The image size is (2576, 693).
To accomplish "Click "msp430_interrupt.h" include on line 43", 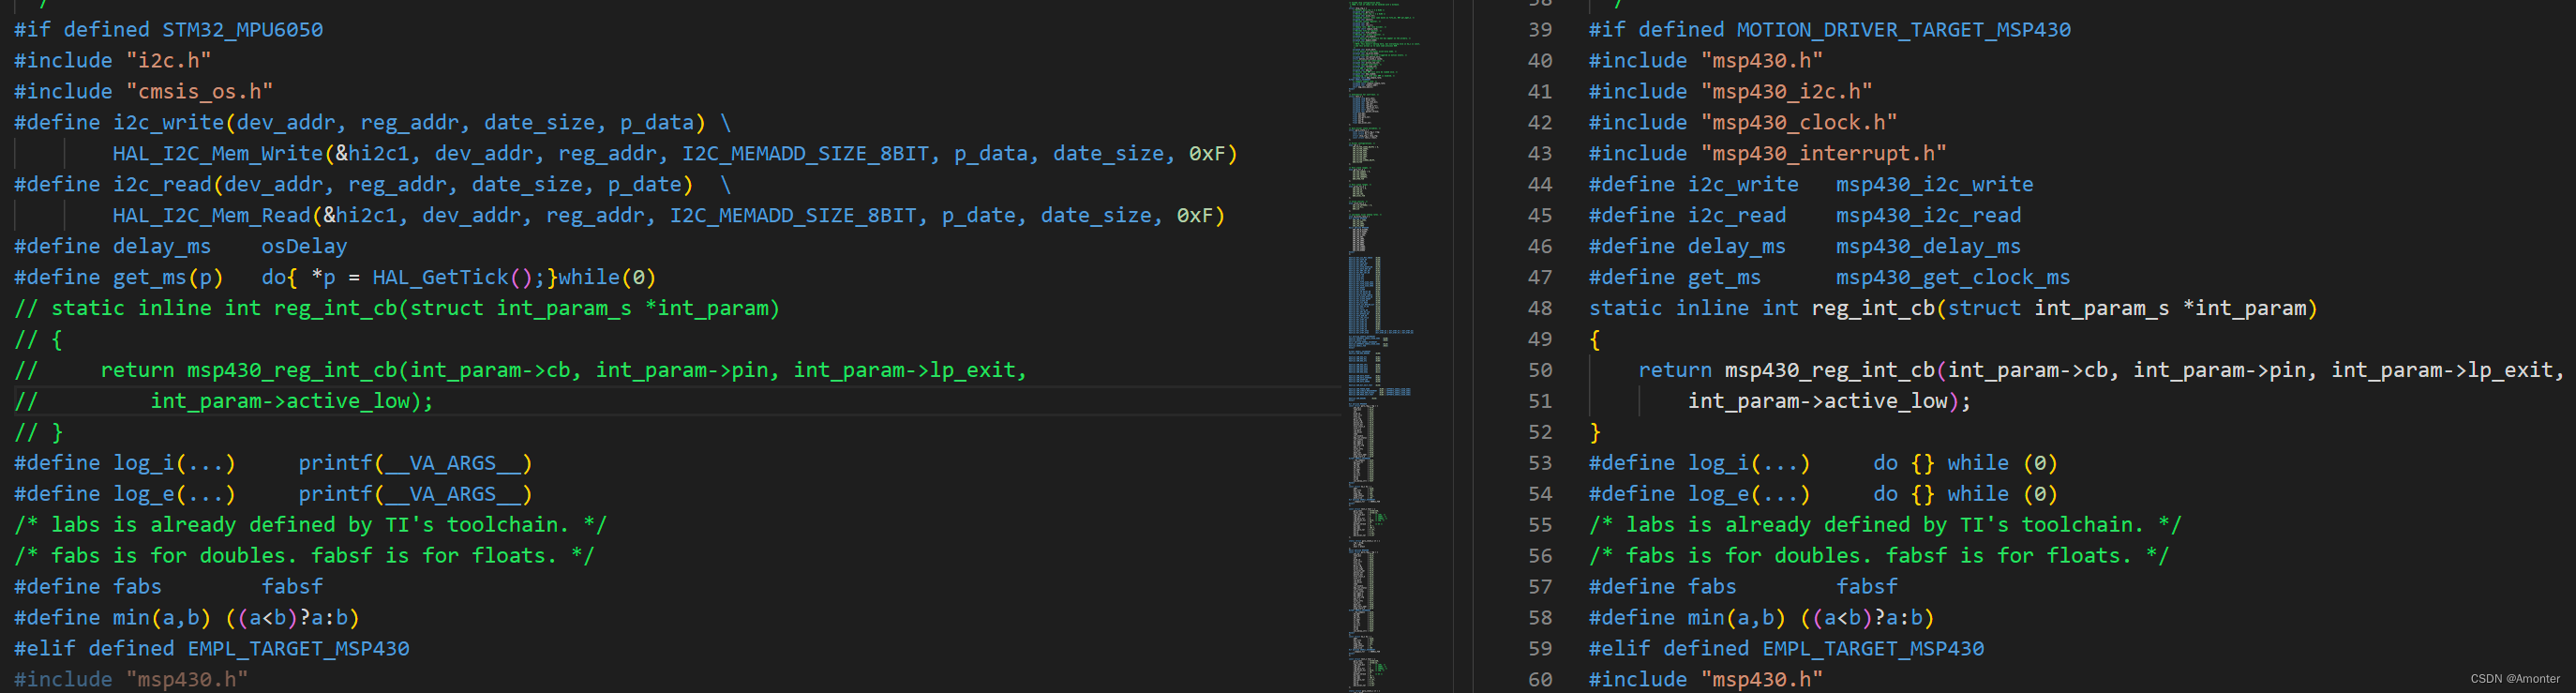I will click(1824, 154).
